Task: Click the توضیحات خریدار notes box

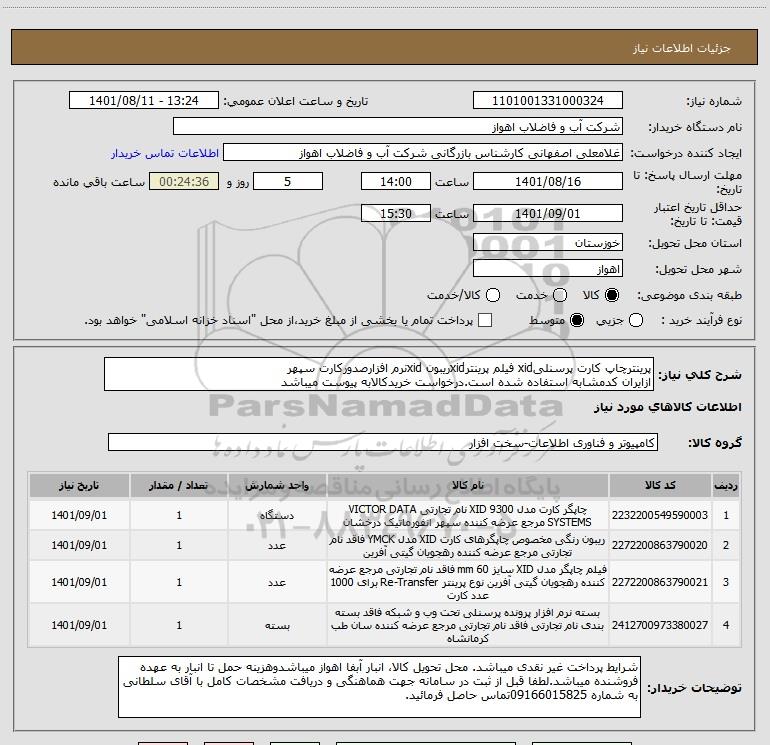Action: click(x=380, y=687)
